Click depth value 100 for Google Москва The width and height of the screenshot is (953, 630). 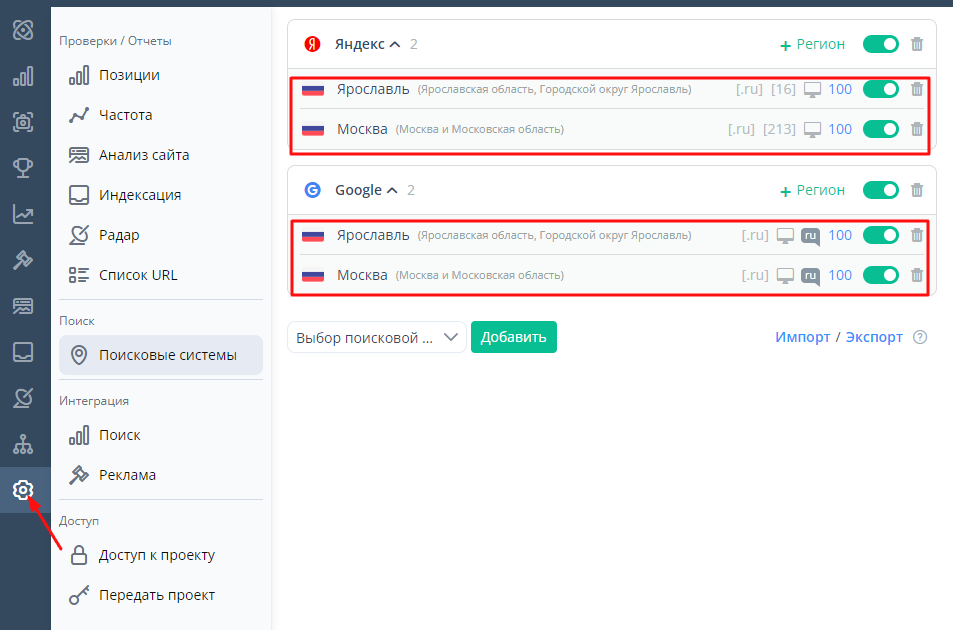[840, 275]
